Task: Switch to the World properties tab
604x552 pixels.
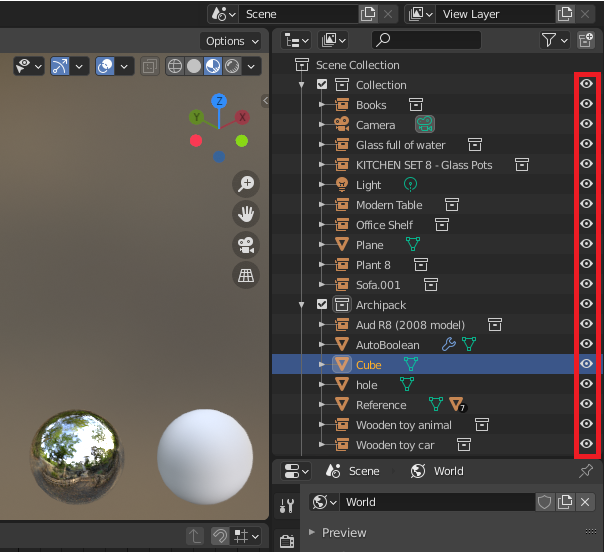Action: coord(437,471)
